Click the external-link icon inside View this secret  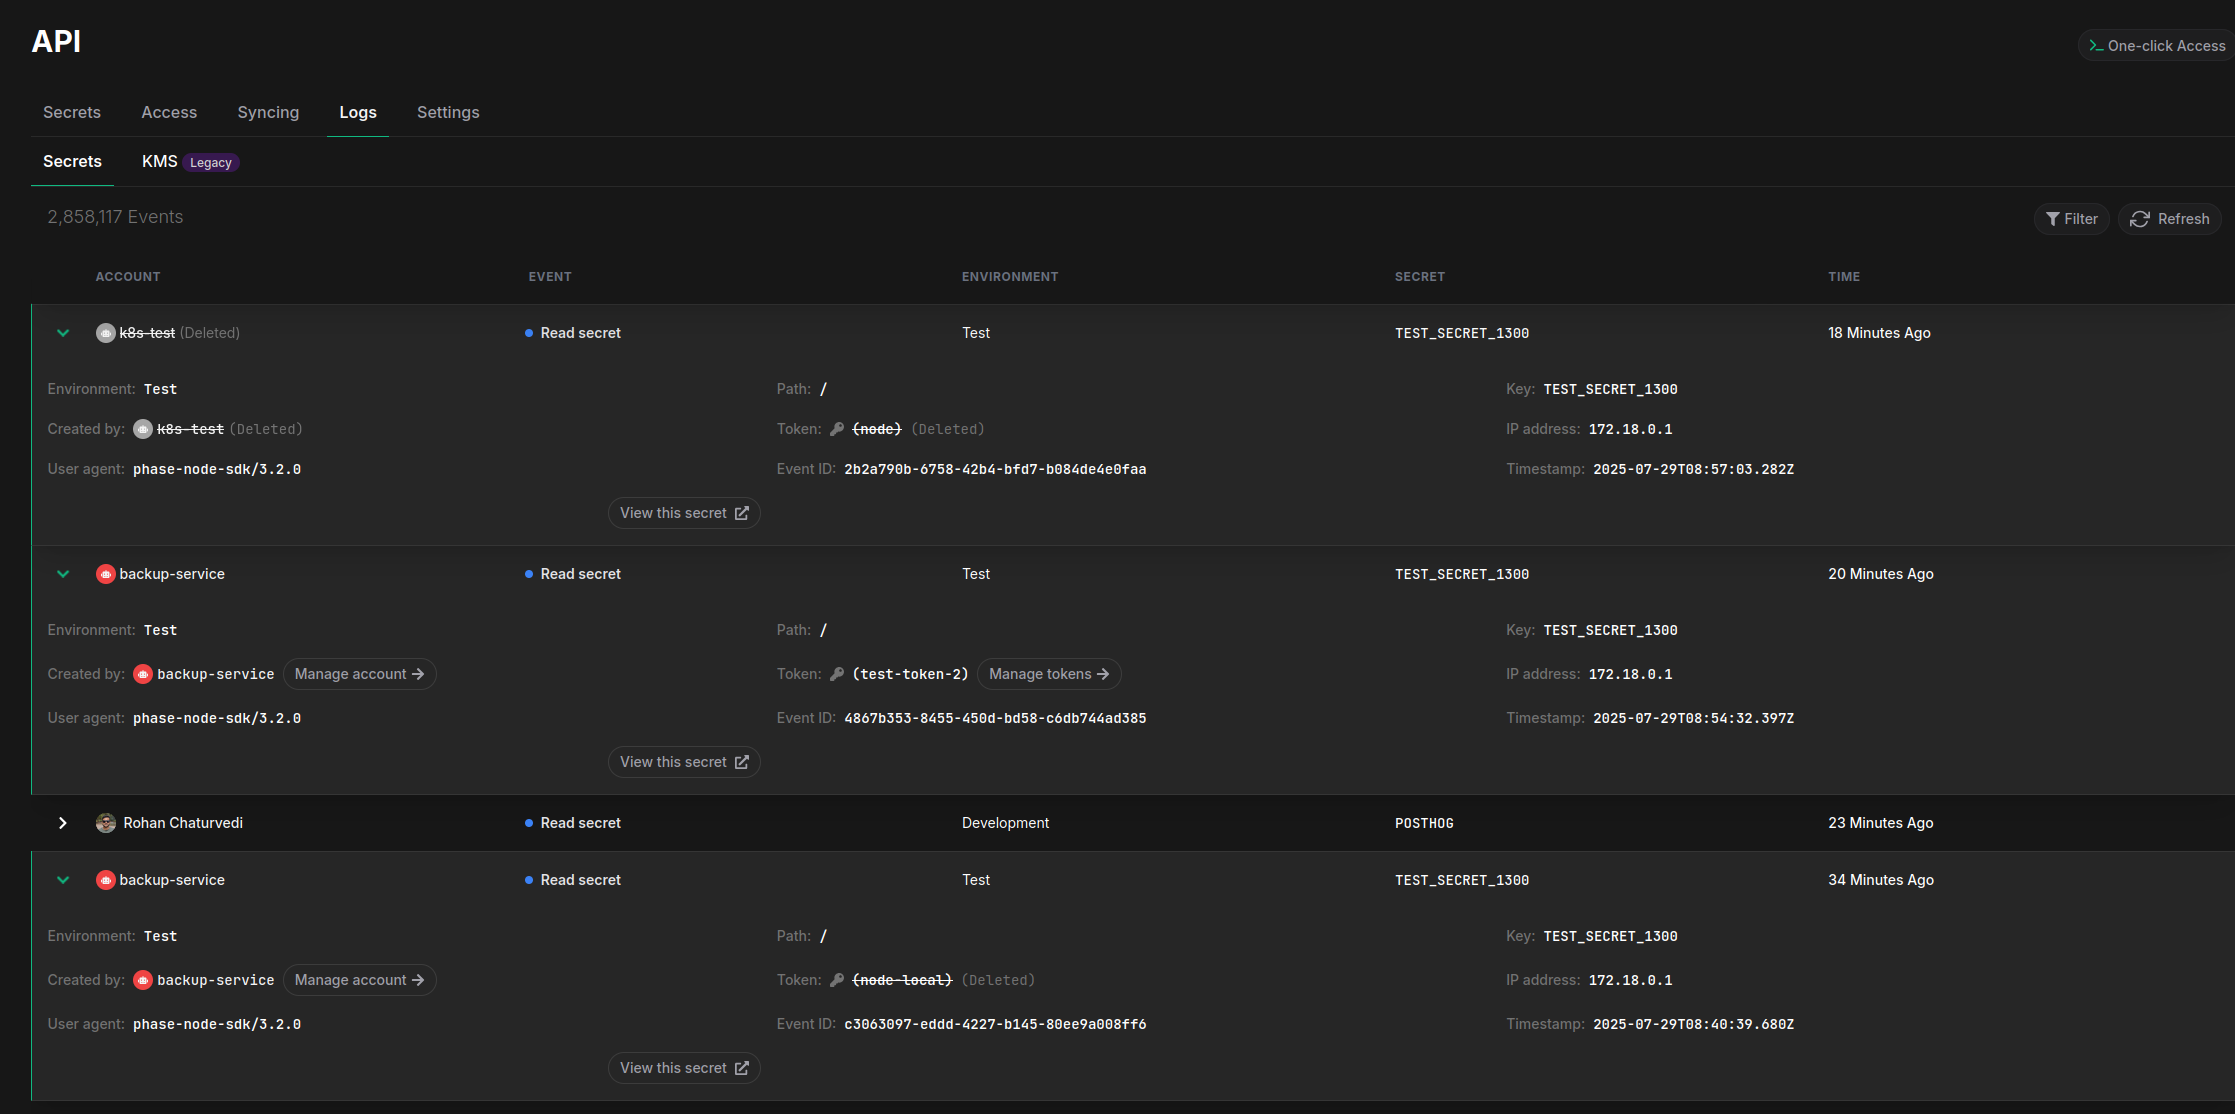tap(740, 512)
